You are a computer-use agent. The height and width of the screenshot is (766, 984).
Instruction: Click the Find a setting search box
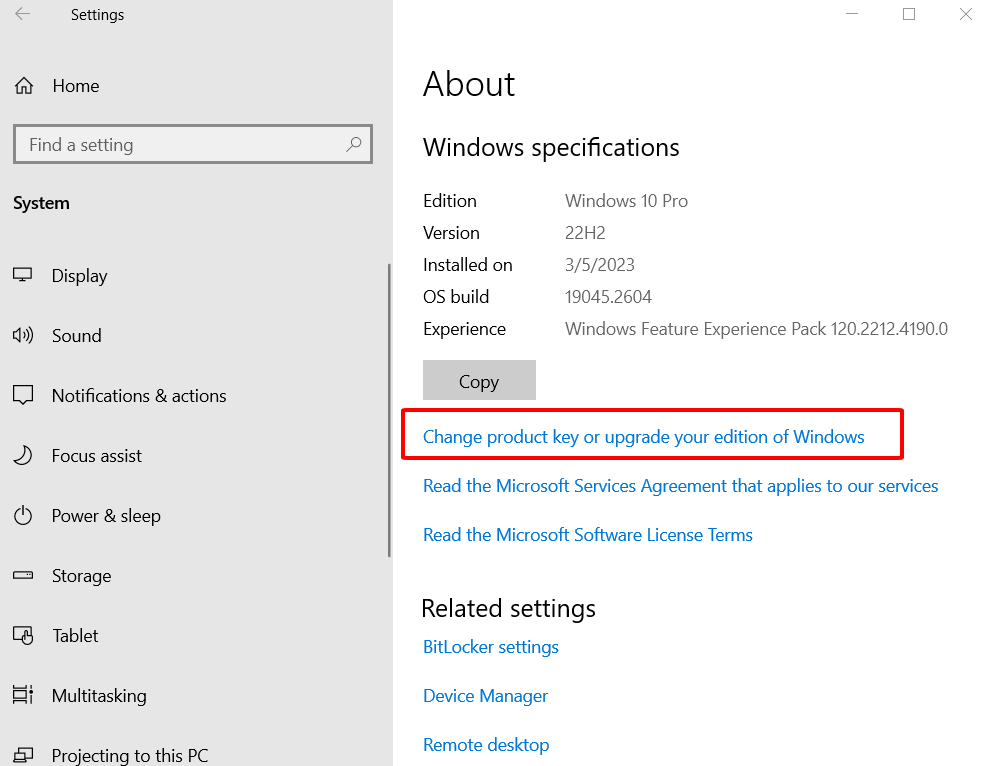(180, 145)
